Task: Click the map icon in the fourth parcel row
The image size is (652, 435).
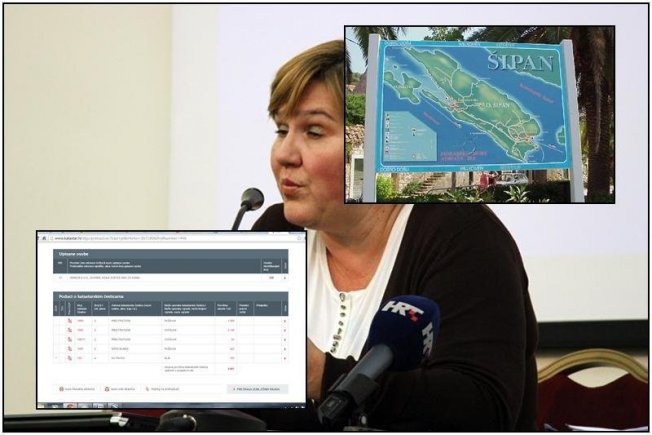Action: 68,348
